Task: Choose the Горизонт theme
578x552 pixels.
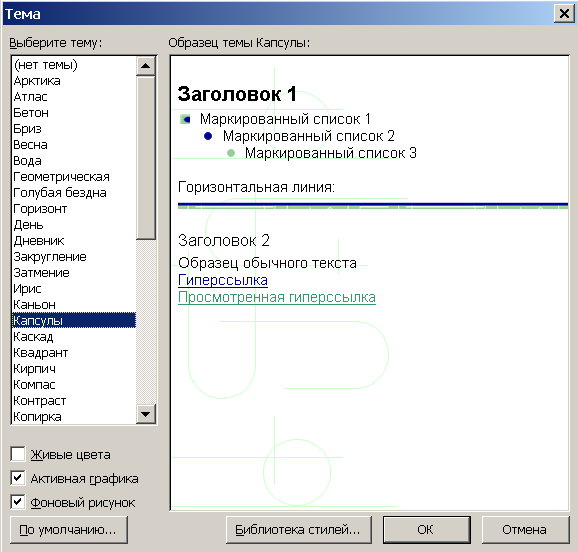Action: (74, 209)
